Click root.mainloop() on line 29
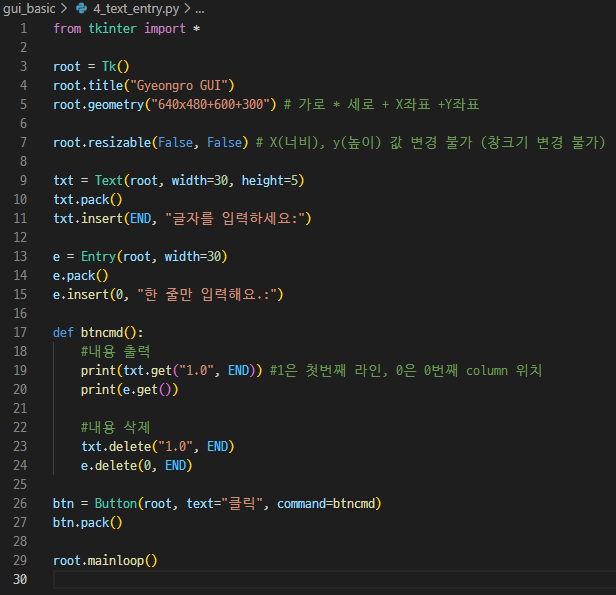Screen dimensions: 616x595 [105, 560]
